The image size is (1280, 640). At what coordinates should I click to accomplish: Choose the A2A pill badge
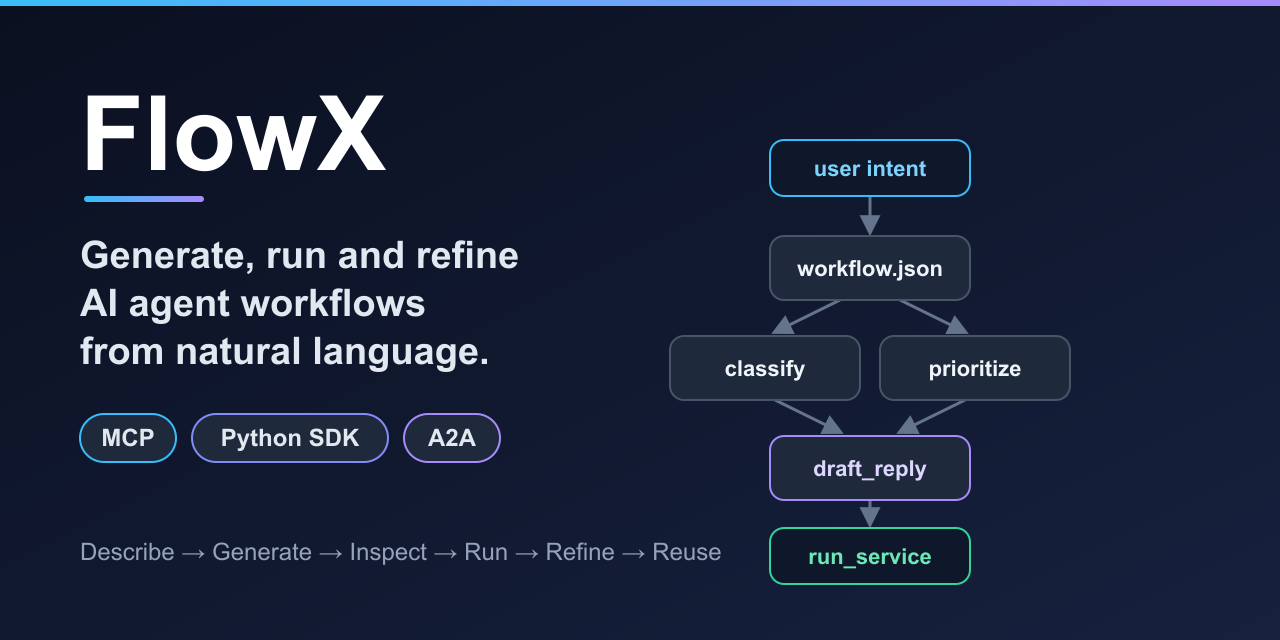pos(452,438)
